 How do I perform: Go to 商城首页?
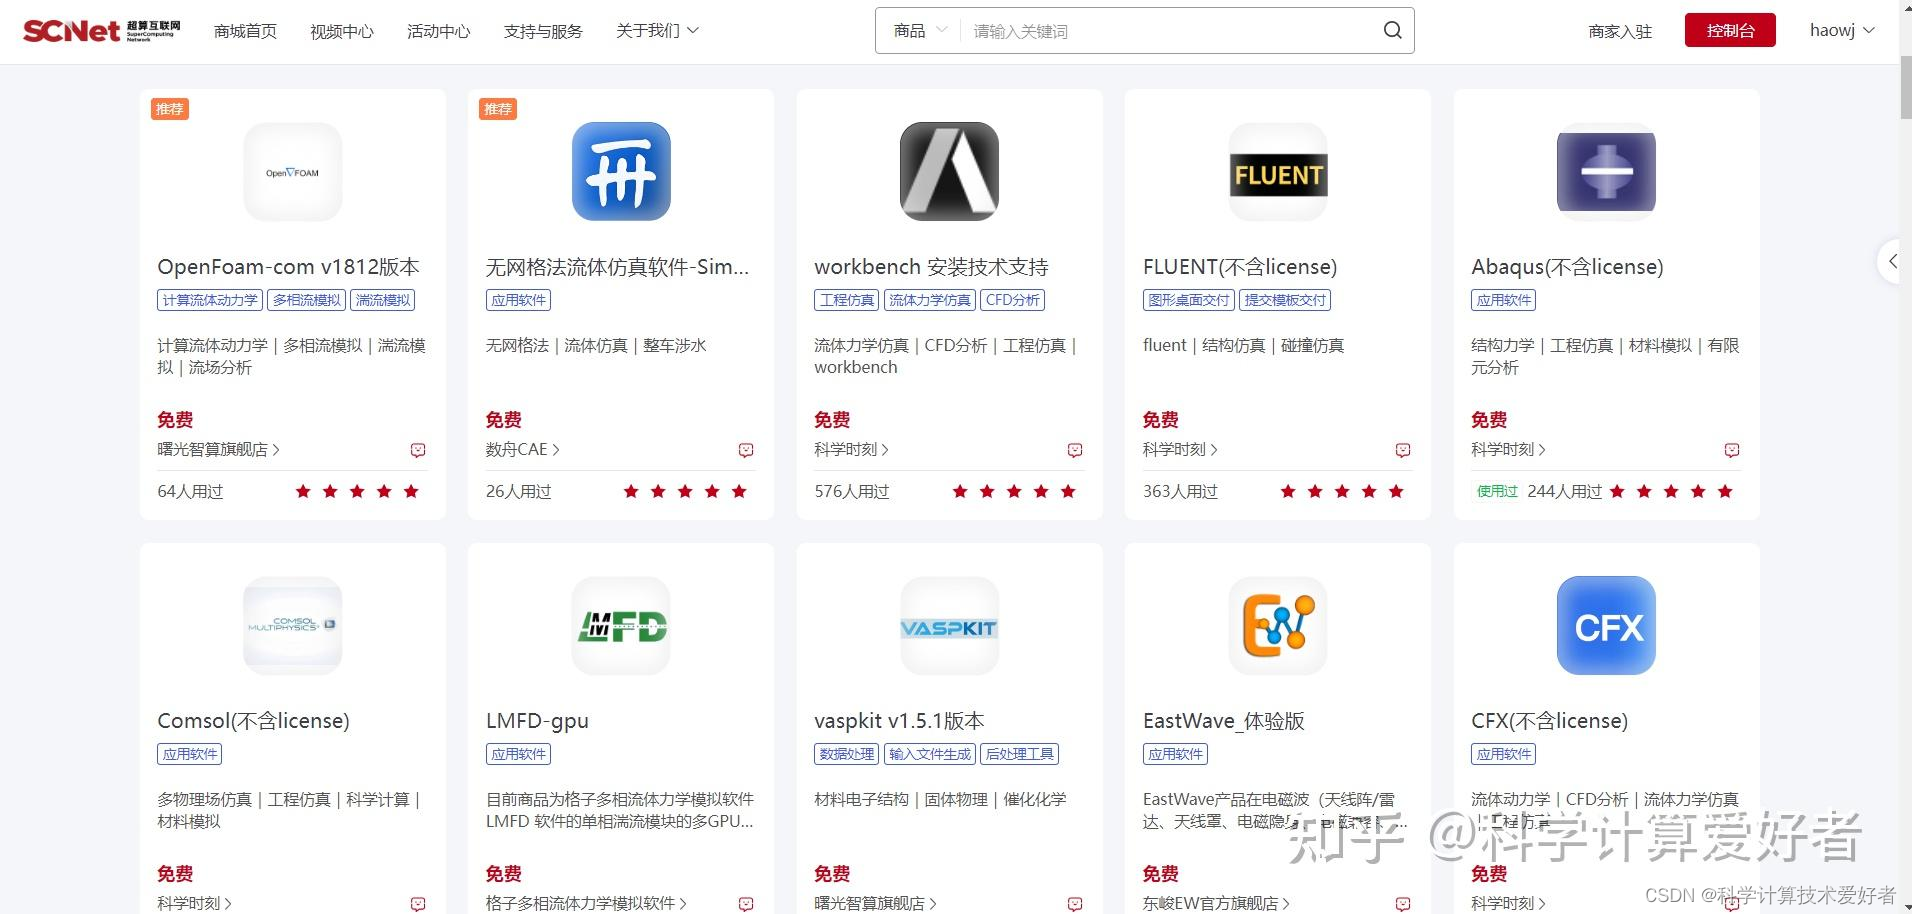tap(245, 31)
